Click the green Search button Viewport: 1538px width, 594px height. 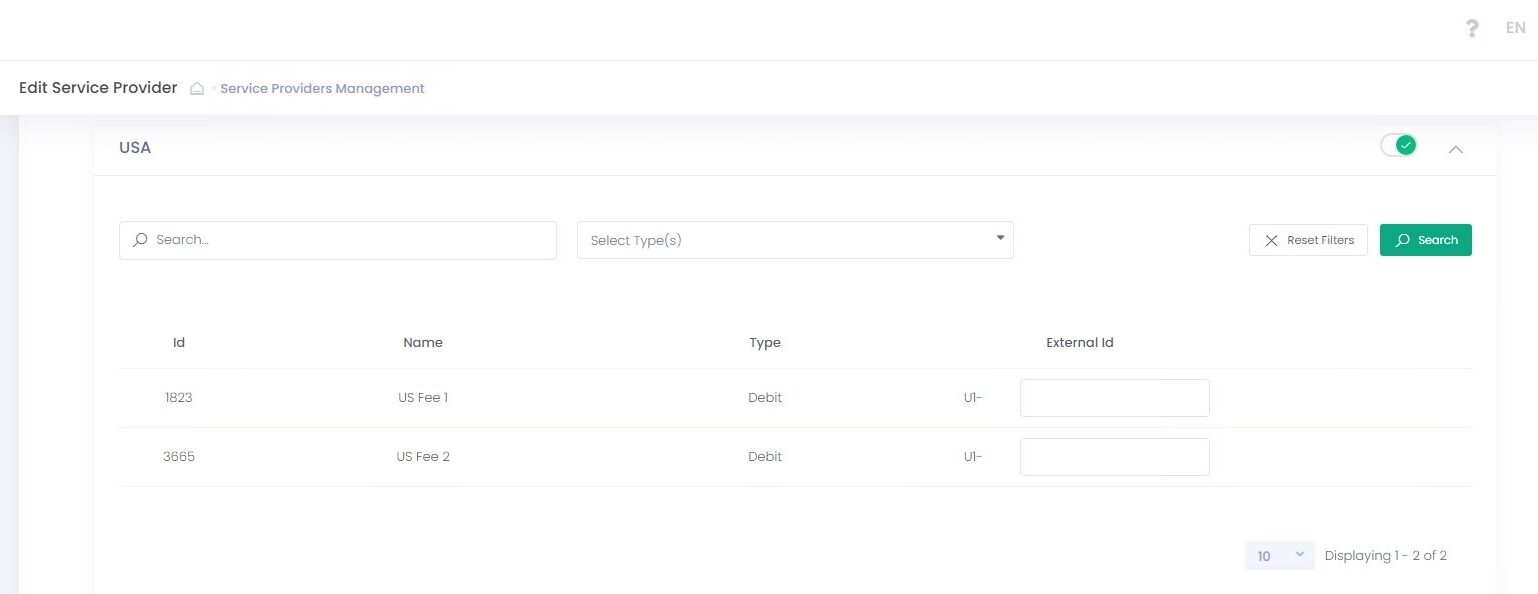(1425, 240)
